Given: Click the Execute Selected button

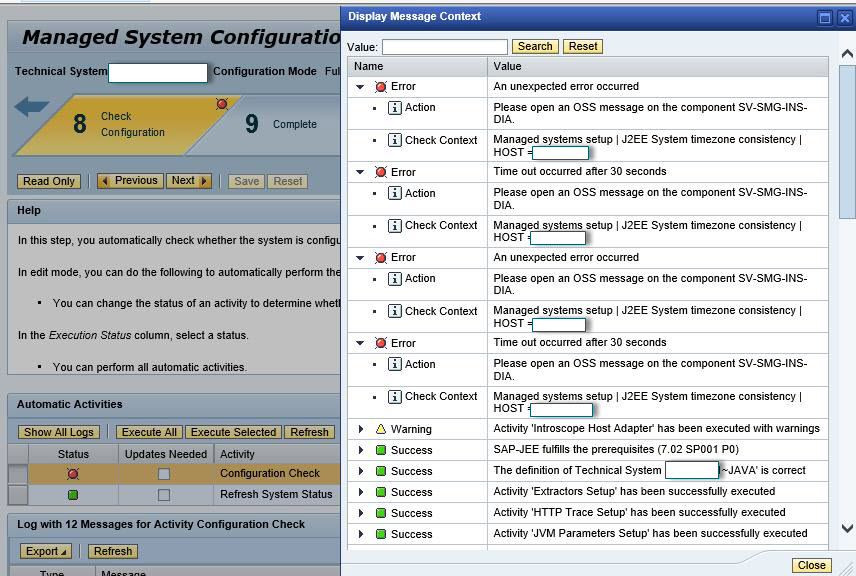Looking at the screenshot, I should pos(234,432).
